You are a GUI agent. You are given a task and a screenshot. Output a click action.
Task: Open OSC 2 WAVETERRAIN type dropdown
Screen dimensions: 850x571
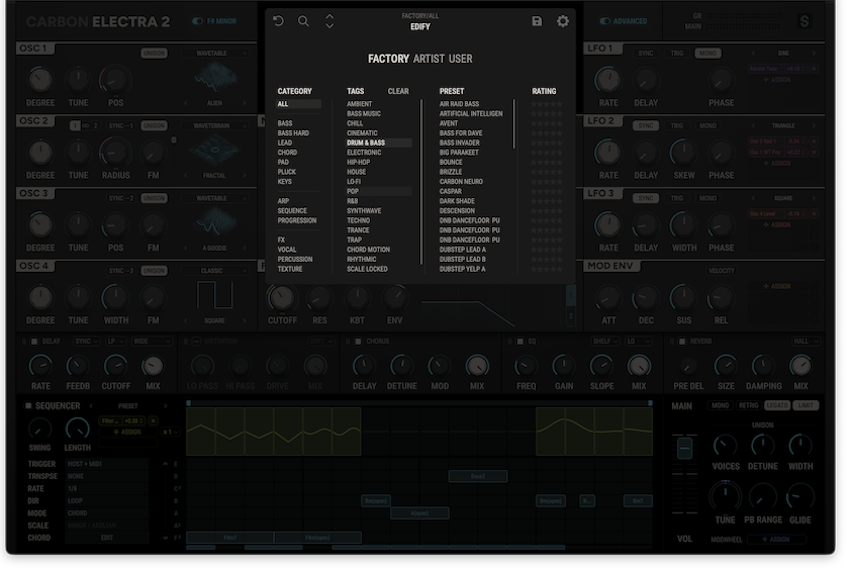tap(215, 126)
